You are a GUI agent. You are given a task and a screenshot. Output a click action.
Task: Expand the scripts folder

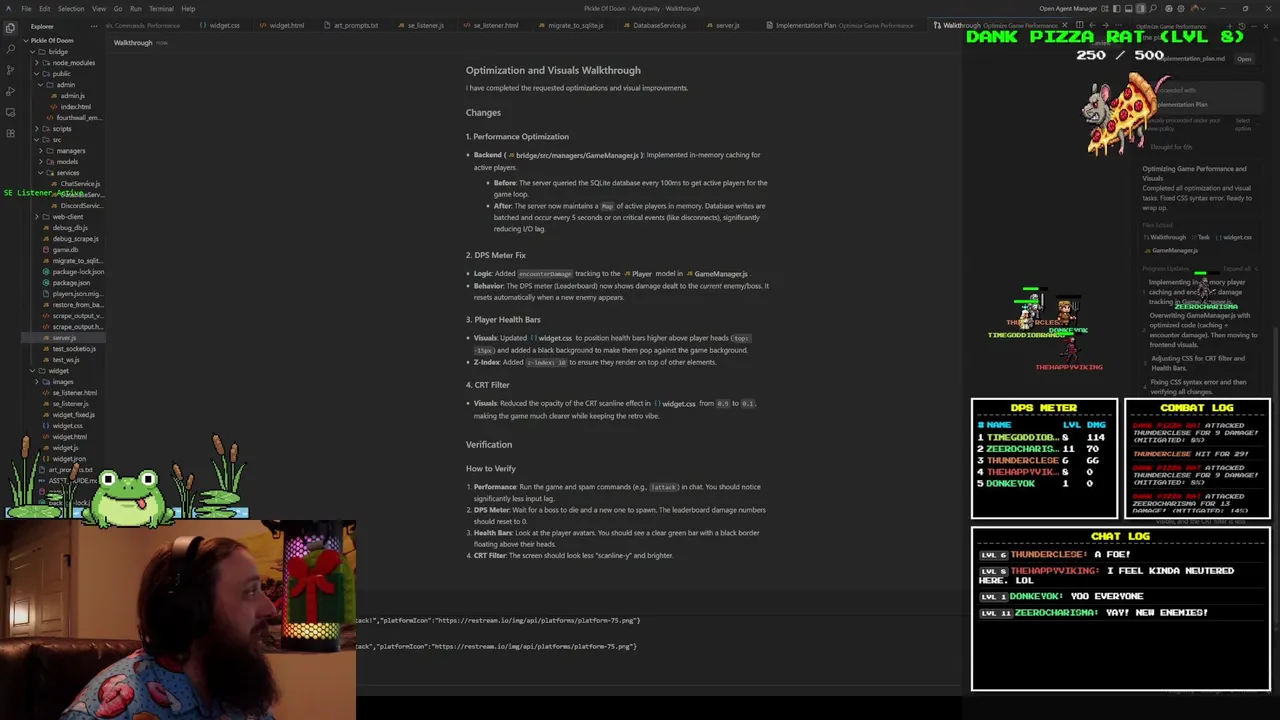pos(60,129)
